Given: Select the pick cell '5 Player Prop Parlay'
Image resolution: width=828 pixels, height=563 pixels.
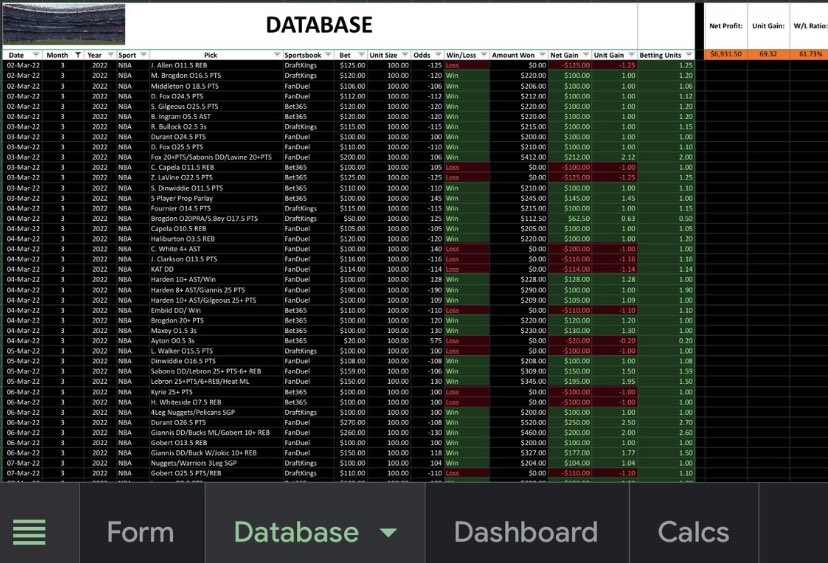Looking at the screenshot, I should click(215, 198).
